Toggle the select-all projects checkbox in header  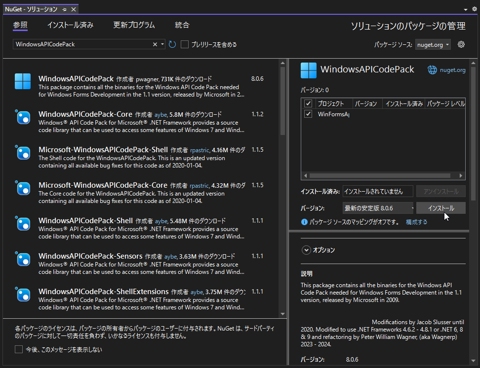point(308,103)
